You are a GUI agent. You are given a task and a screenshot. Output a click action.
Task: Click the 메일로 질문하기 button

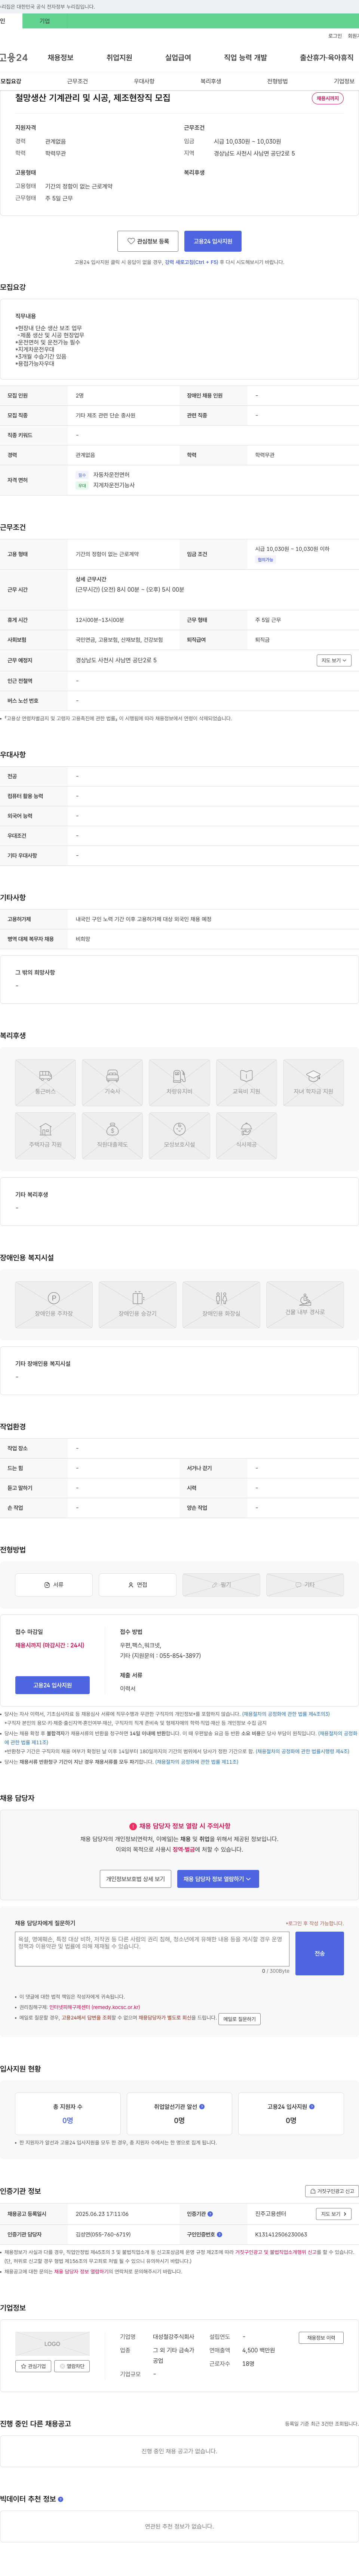coord(239,2019)
